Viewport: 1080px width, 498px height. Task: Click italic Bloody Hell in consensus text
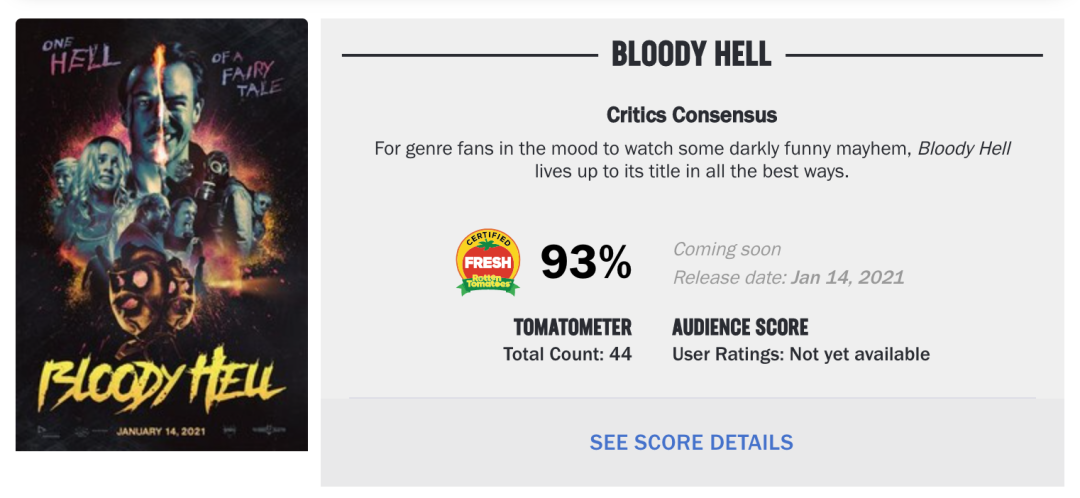(x=964, y=148)
